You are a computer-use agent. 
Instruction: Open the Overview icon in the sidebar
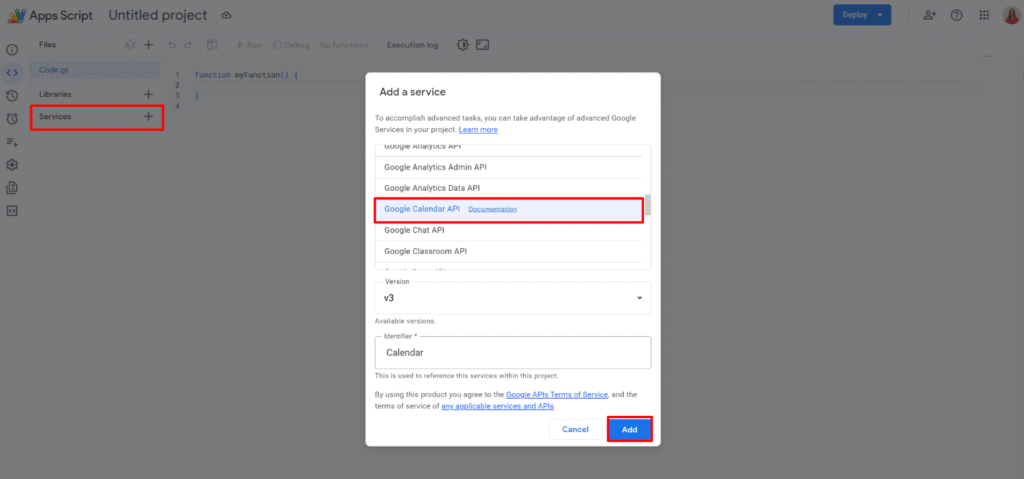pyautogui.click(x=12, y=49)
